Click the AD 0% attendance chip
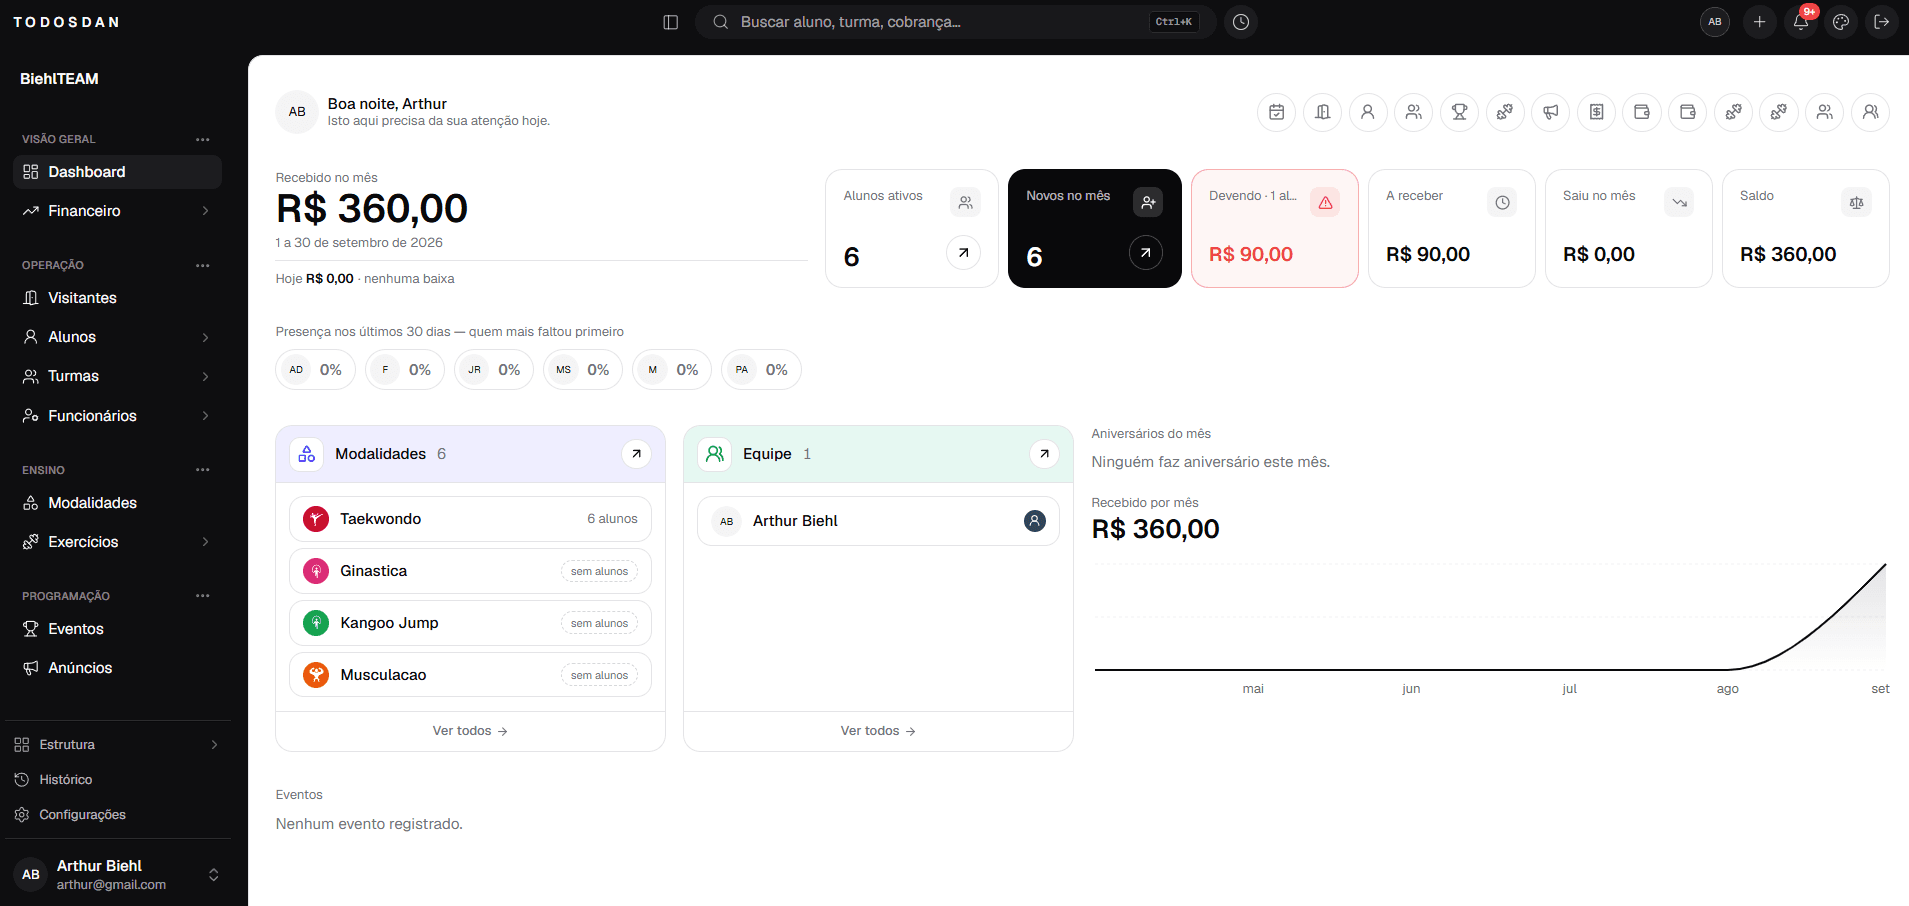 pos(315,370)
